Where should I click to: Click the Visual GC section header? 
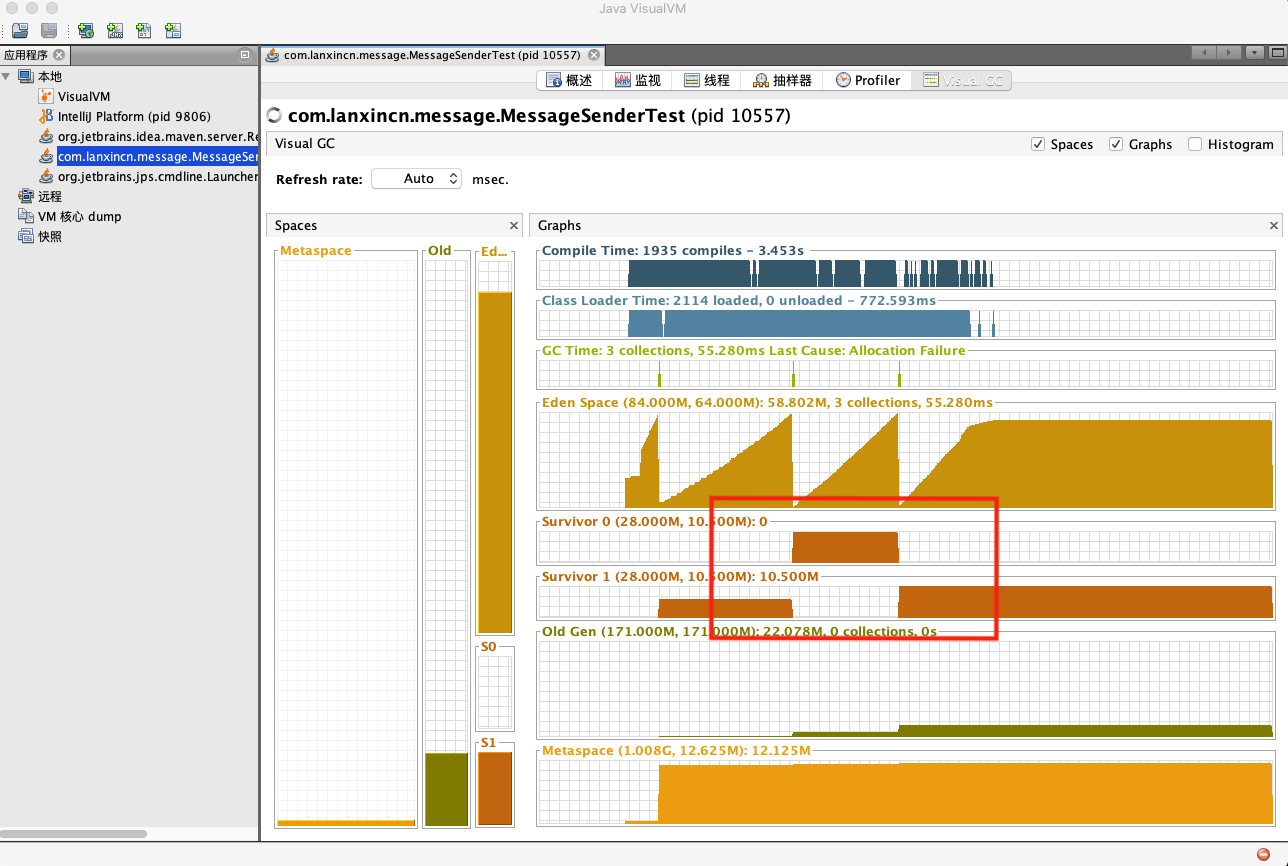point(305,143)
